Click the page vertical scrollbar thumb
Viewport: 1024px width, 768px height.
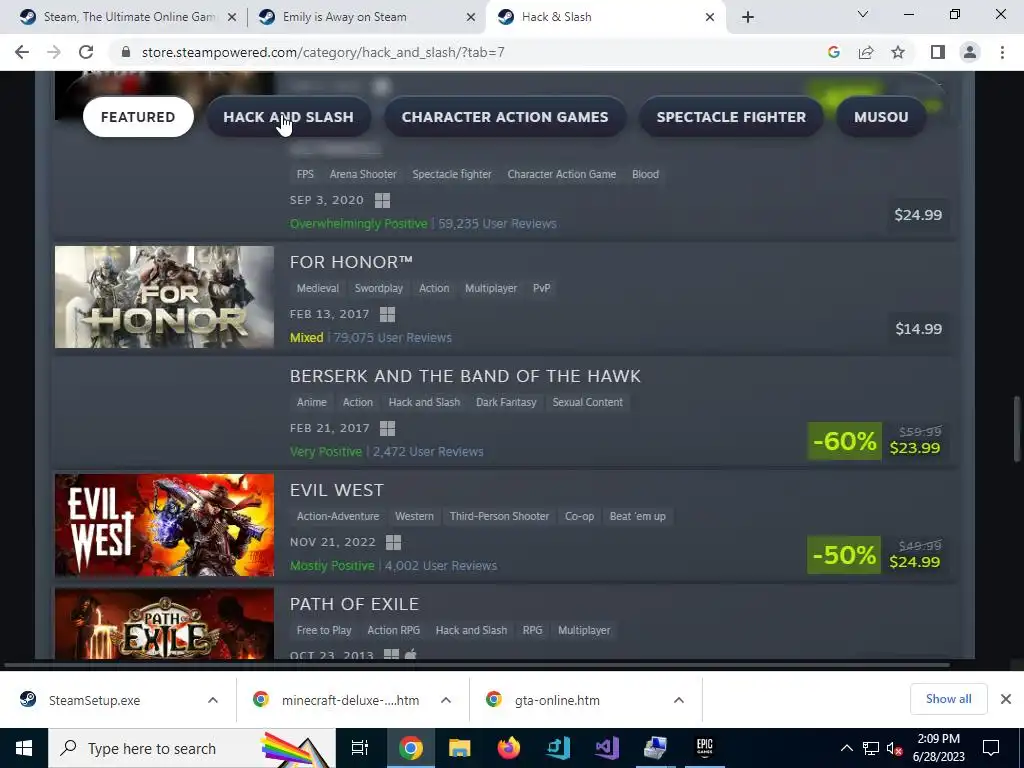pyautogui.click(x=1017, y=428)
